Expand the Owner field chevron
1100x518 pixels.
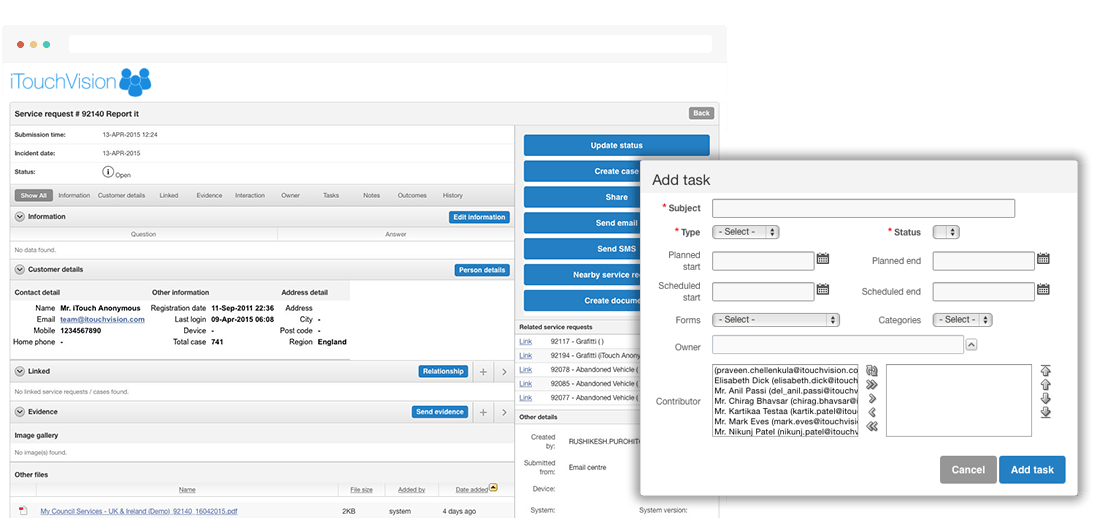(x=972, y=345)
